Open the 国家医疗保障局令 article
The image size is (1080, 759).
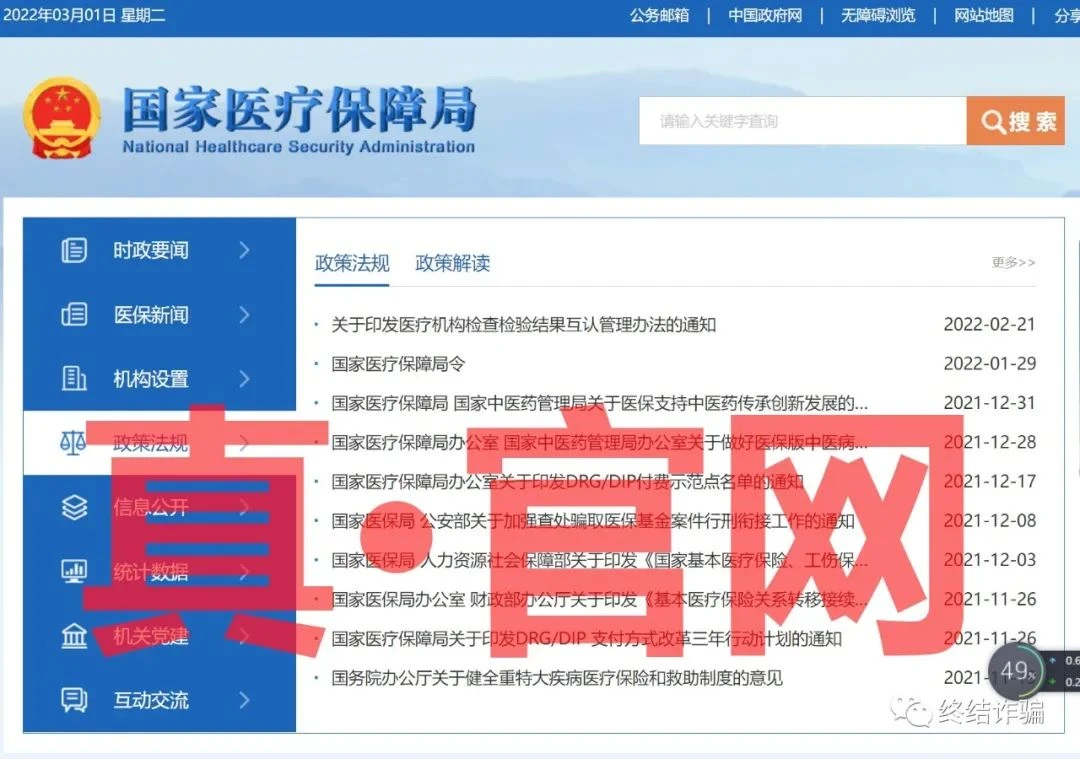click(x=398, y=364)
